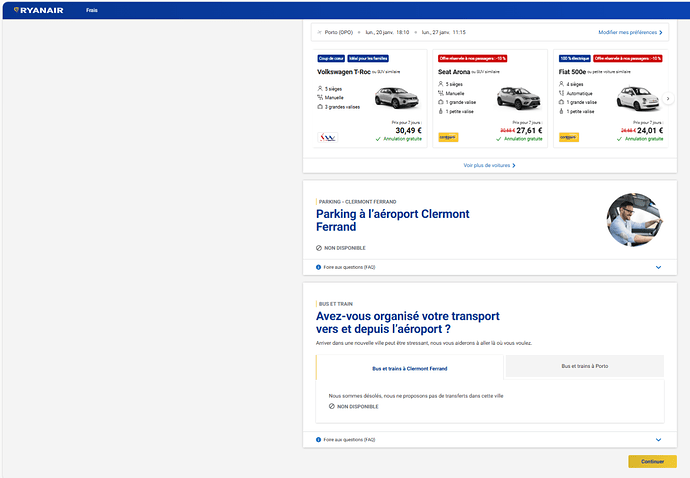The height and width of the screenshot is (478, 690).
Task: Click Modifier mes préférences link
Action: point(630,32)
